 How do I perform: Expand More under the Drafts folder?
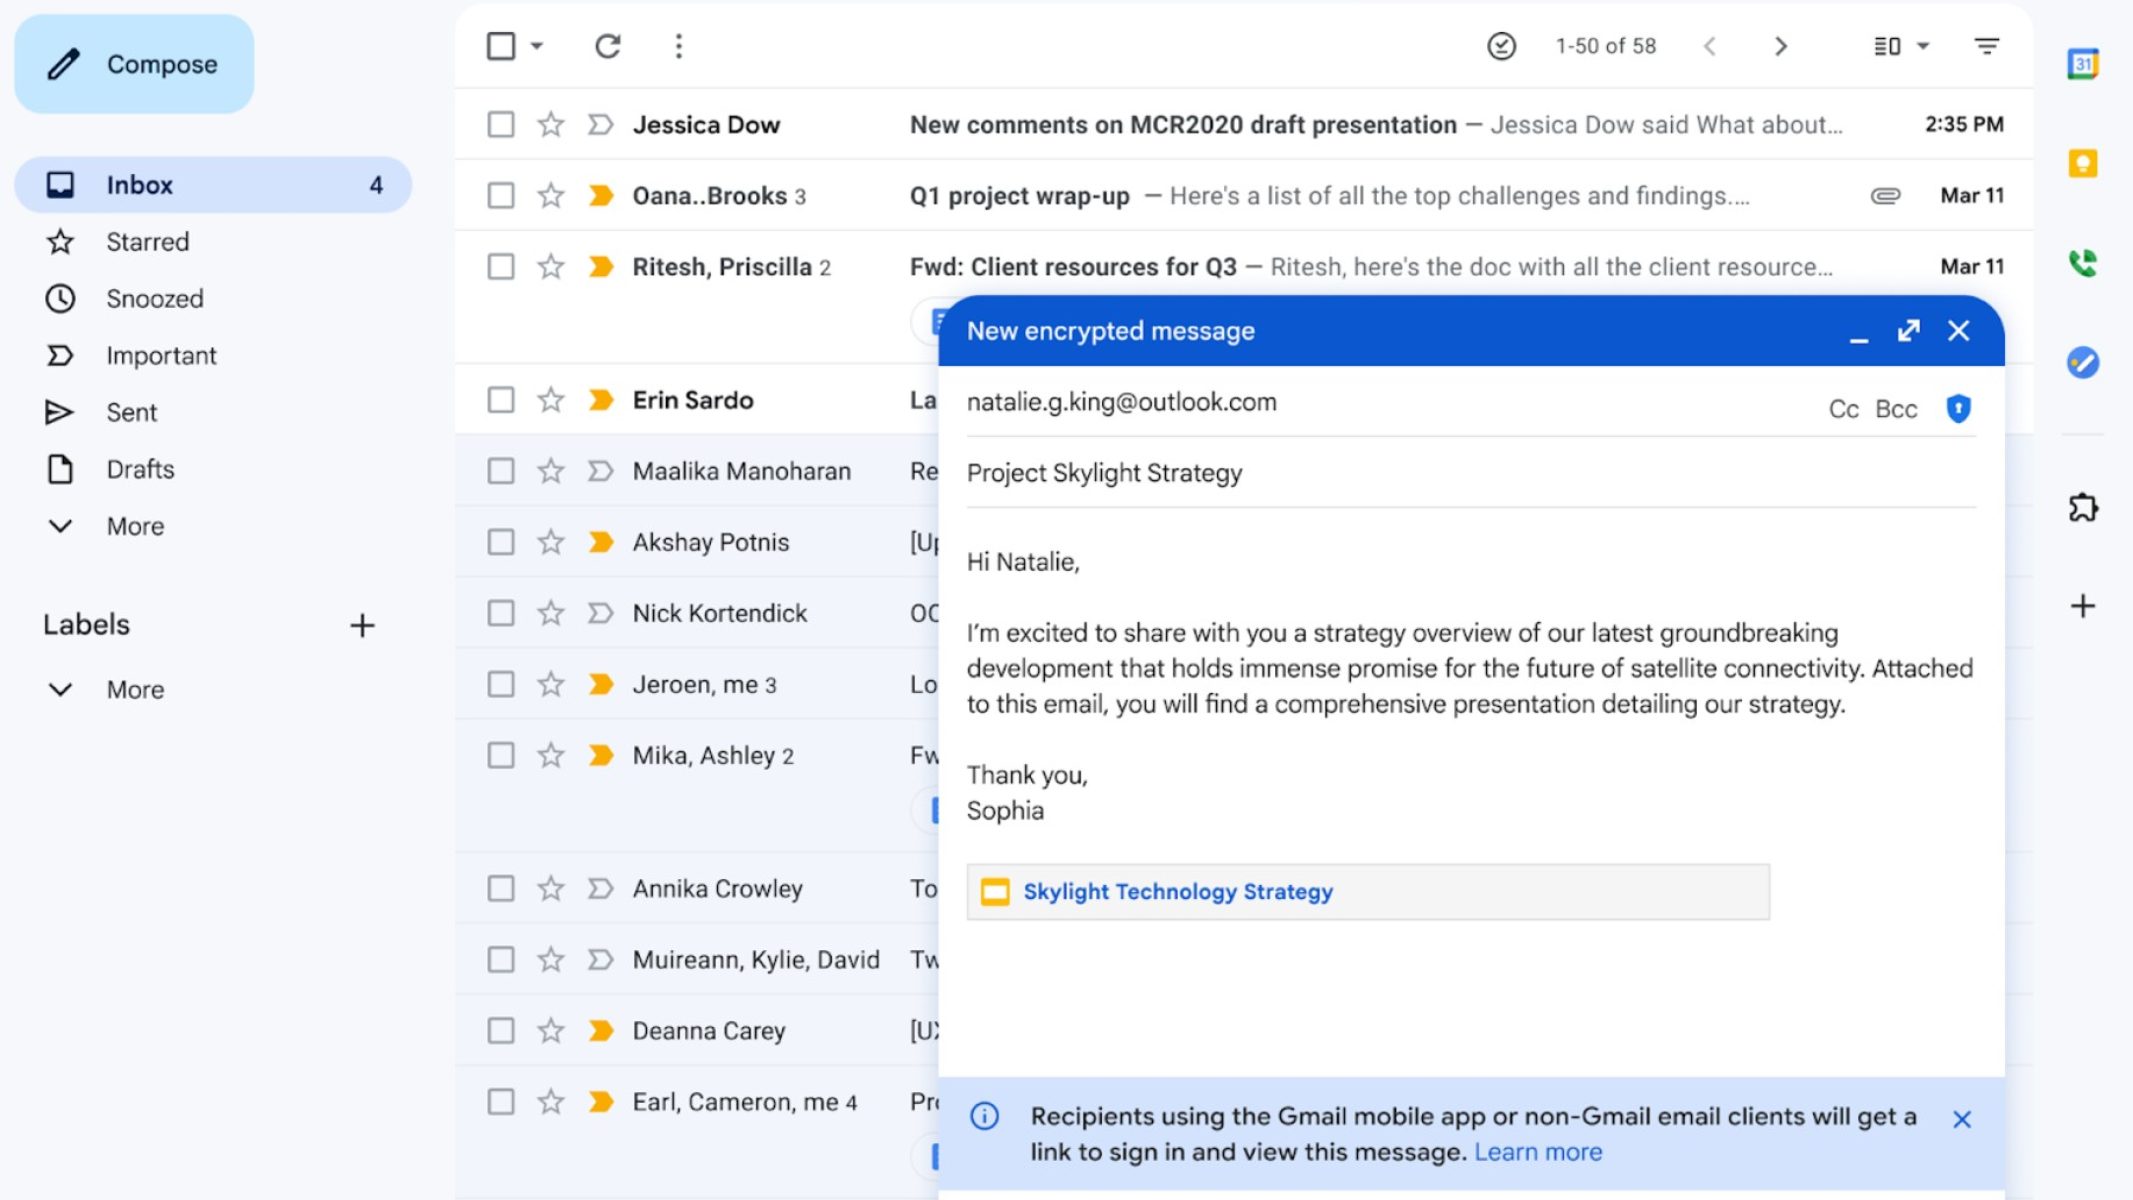[x=135, y=526]
